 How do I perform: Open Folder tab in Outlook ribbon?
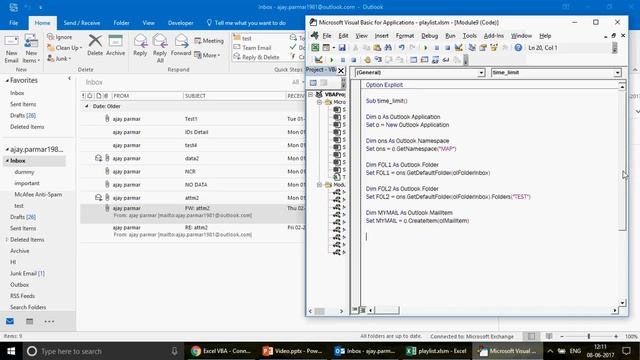point(121,23)
